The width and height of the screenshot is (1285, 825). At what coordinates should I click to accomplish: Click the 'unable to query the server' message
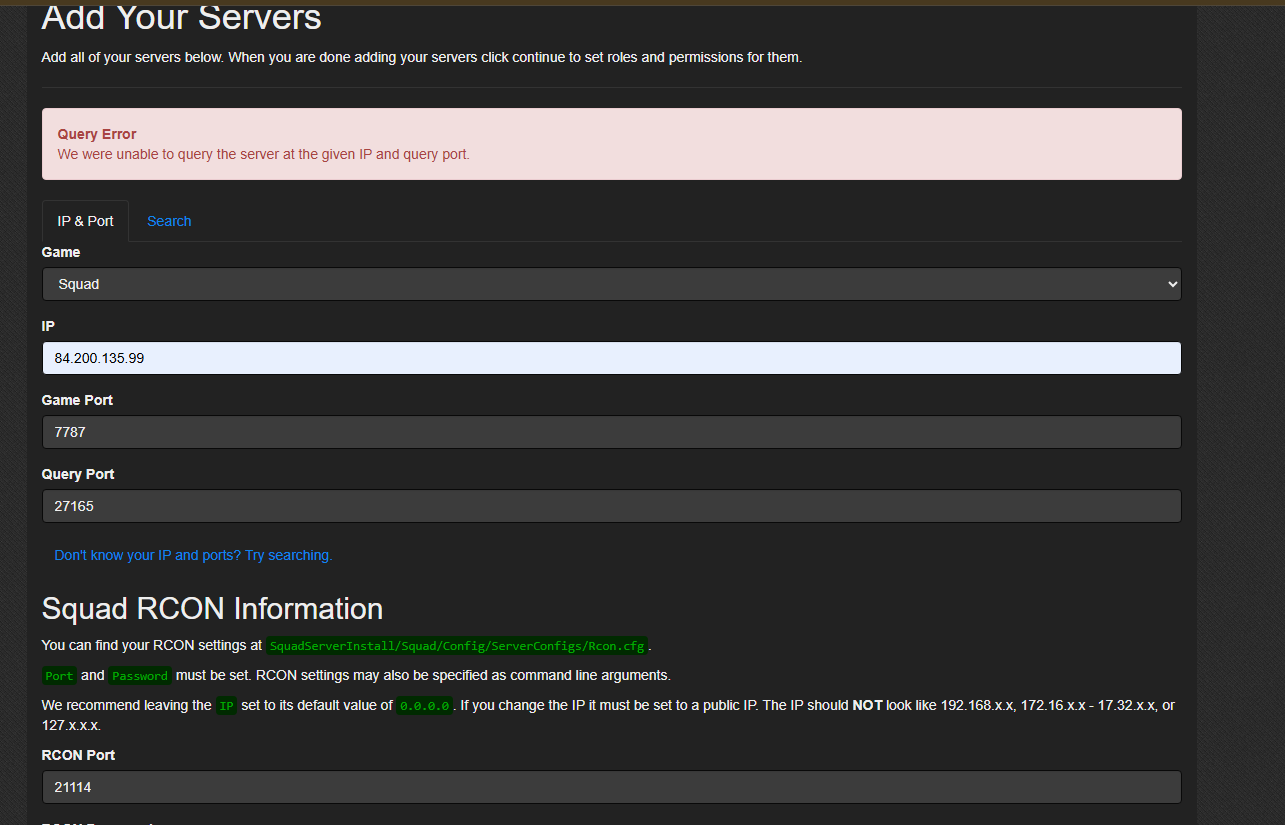pyautogui.click(x=263, y=154)
